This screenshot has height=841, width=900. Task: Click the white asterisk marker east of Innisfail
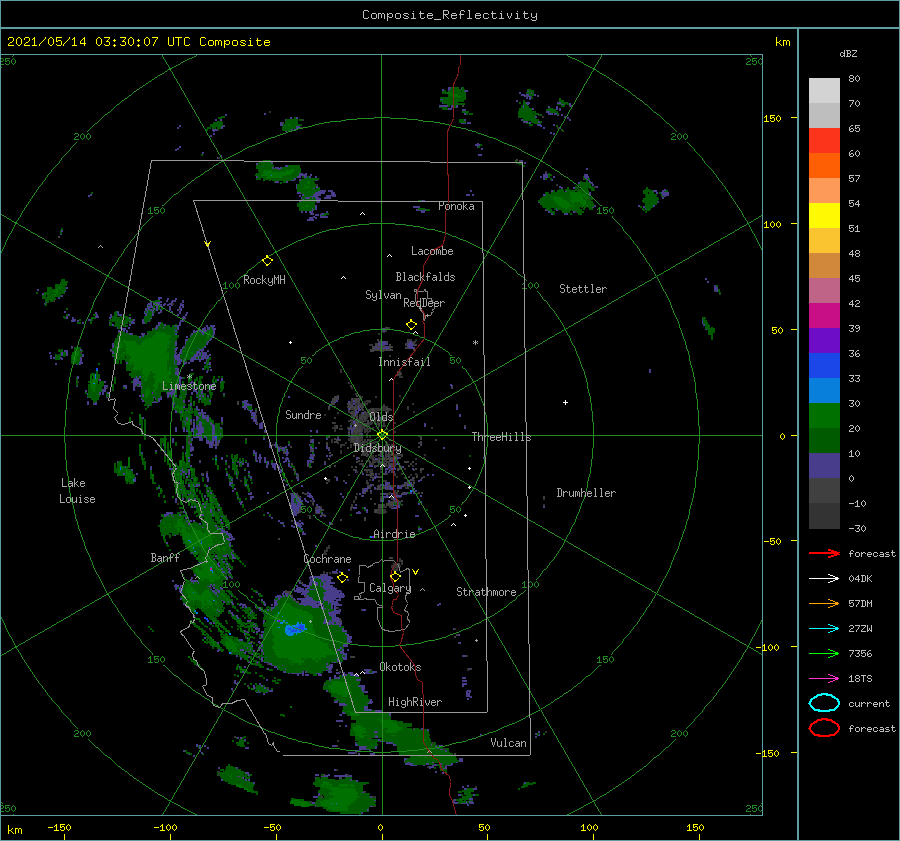point(475,343)
